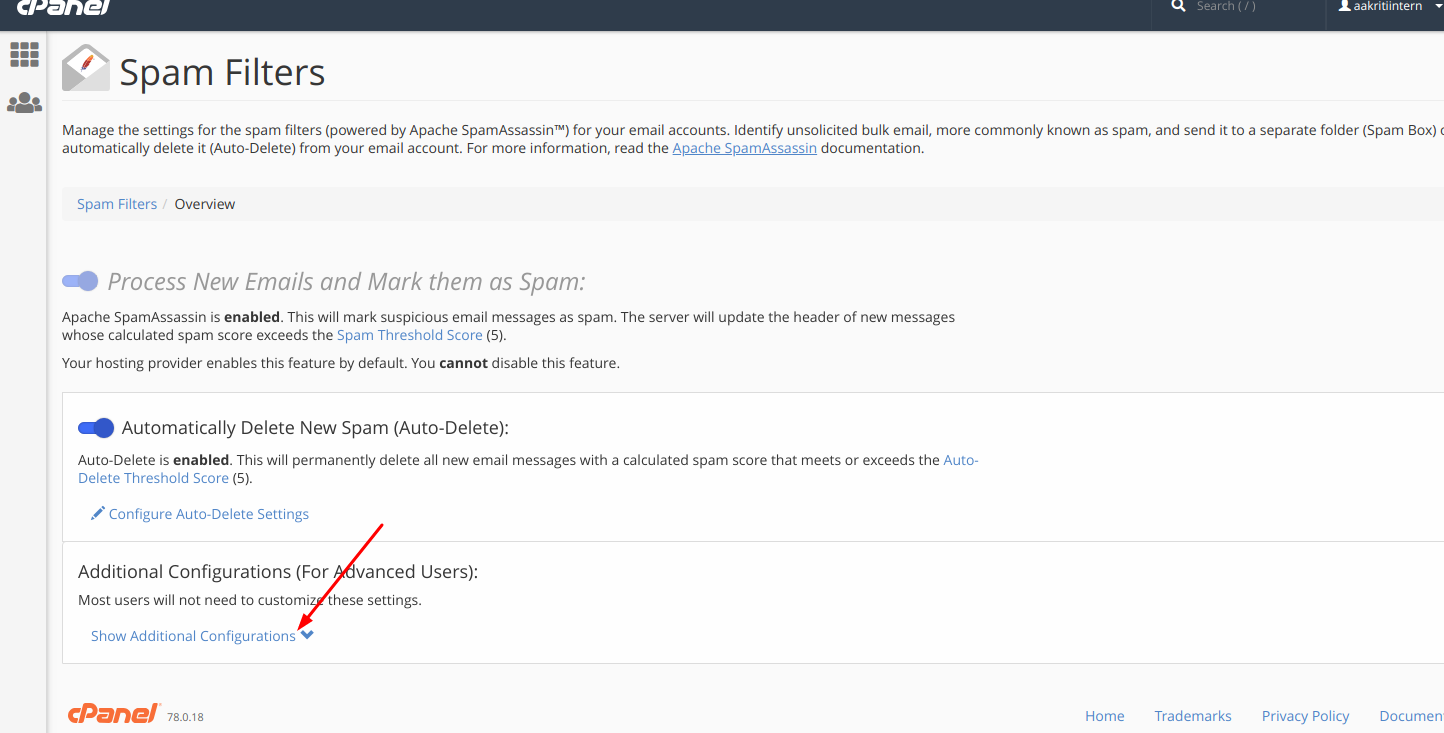Click pencil icon beside Configure Auto-Delete Settings

pyautogui.click(x=98, y=513)
